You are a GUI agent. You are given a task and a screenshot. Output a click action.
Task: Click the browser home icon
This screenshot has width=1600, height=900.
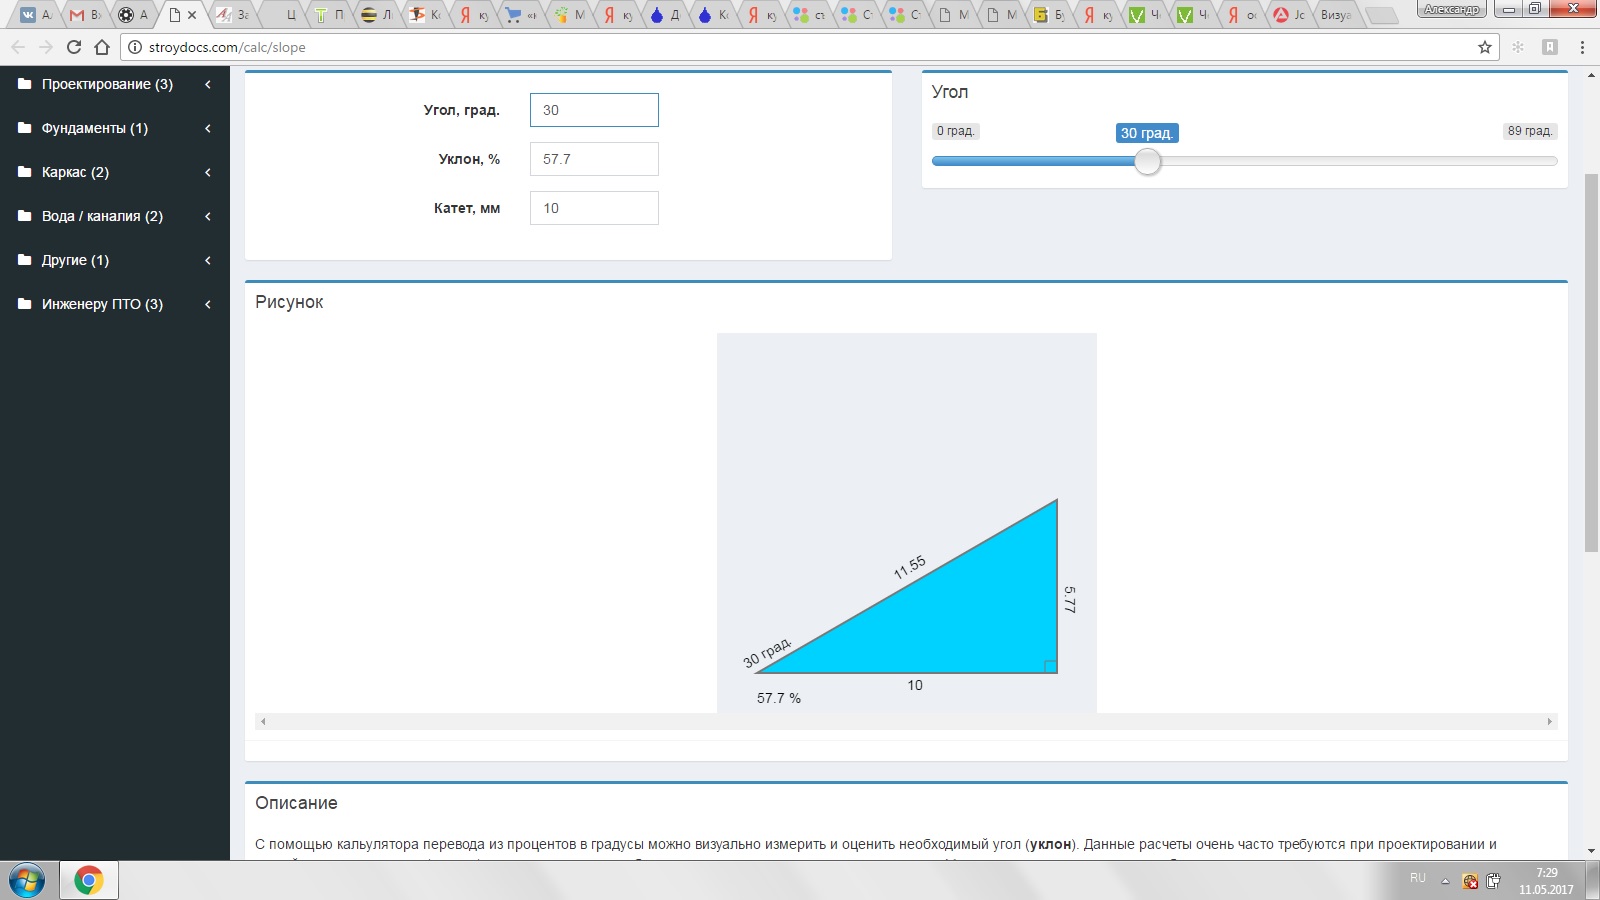[x=102, y=47]
